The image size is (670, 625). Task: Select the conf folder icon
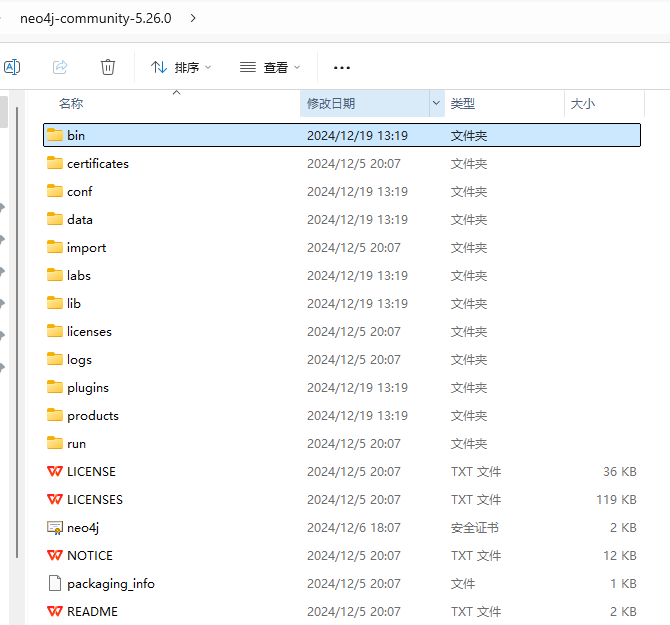tap(55, 191)
